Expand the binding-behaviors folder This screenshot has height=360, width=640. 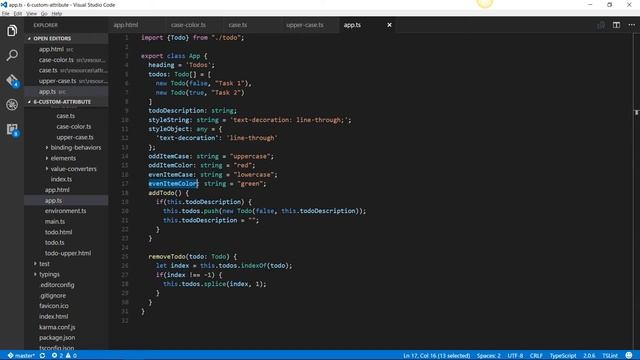(73, 147)
